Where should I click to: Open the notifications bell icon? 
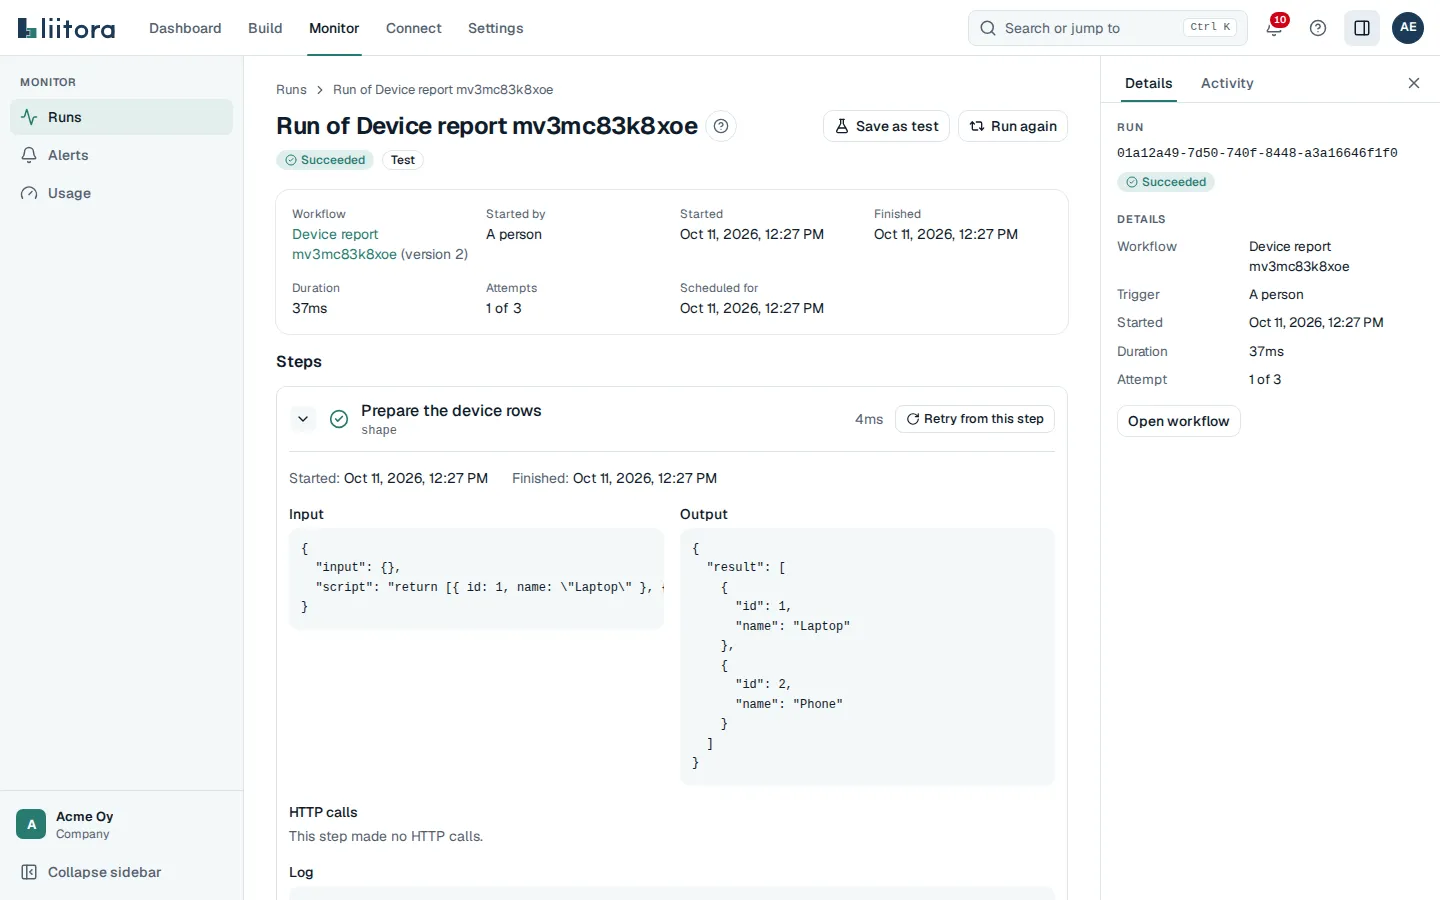[1274, 28]
